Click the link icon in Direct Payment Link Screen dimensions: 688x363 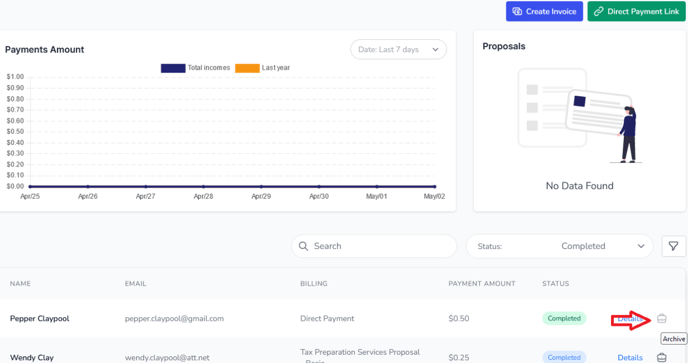[x=598, y=12]
